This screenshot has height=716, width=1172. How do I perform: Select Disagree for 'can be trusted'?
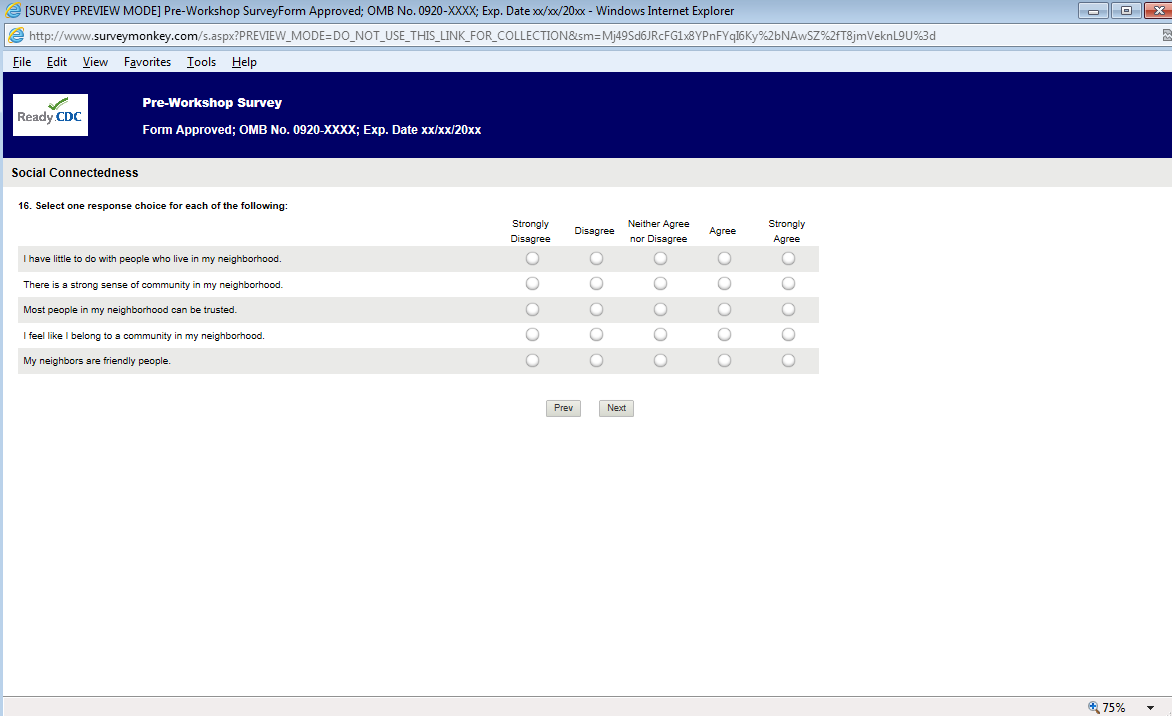tap(596, 309)
